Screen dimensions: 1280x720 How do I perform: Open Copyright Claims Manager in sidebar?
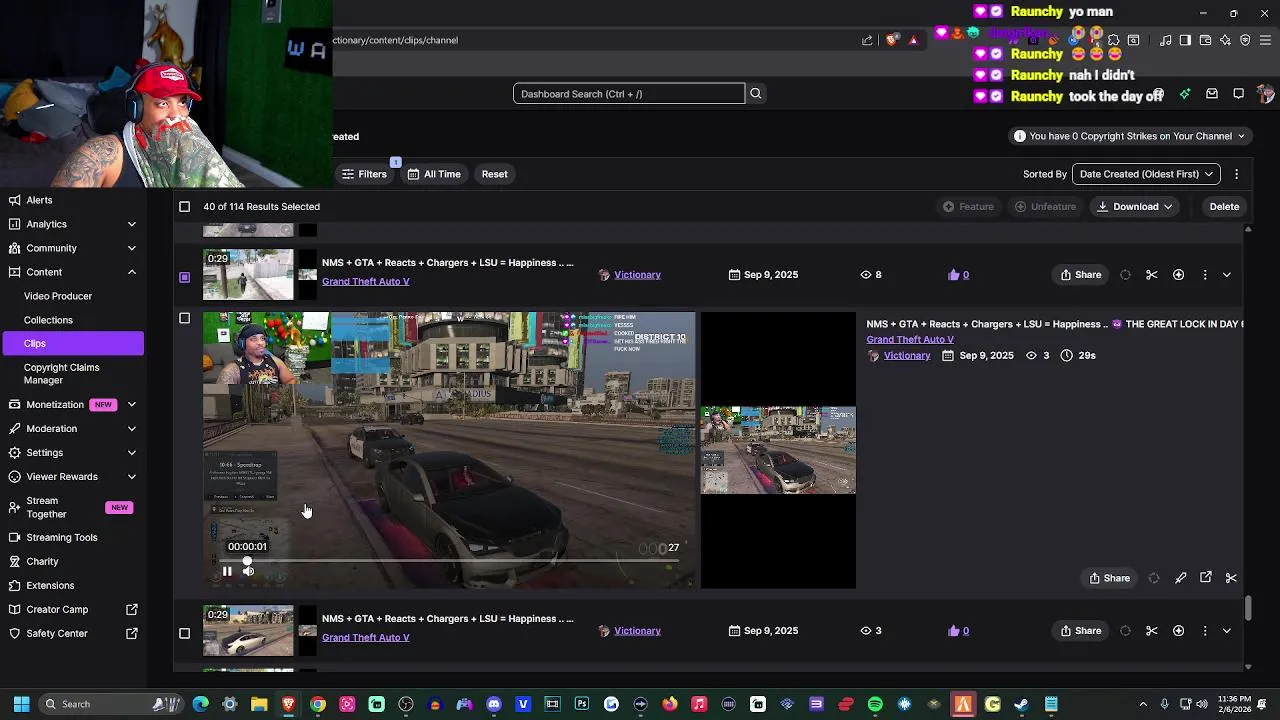pyautogui.click(x=61, y=374)
